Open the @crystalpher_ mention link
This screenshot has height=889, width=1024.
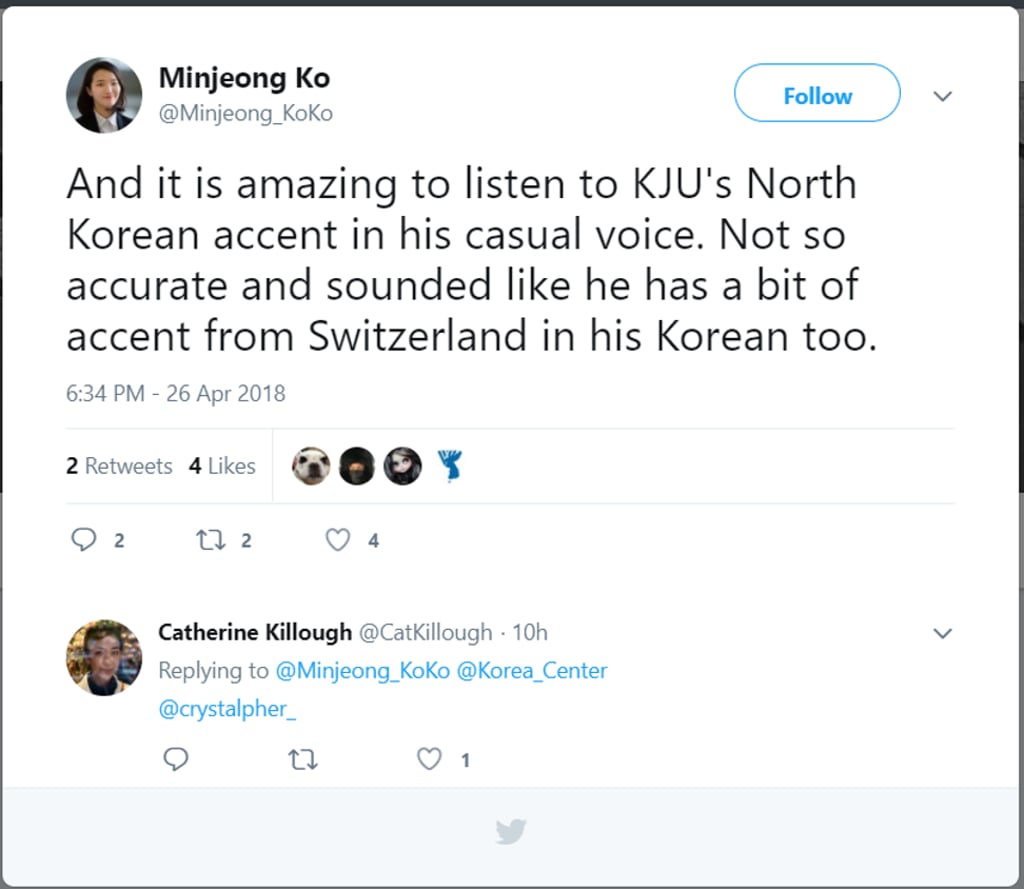tap(228, 709)
